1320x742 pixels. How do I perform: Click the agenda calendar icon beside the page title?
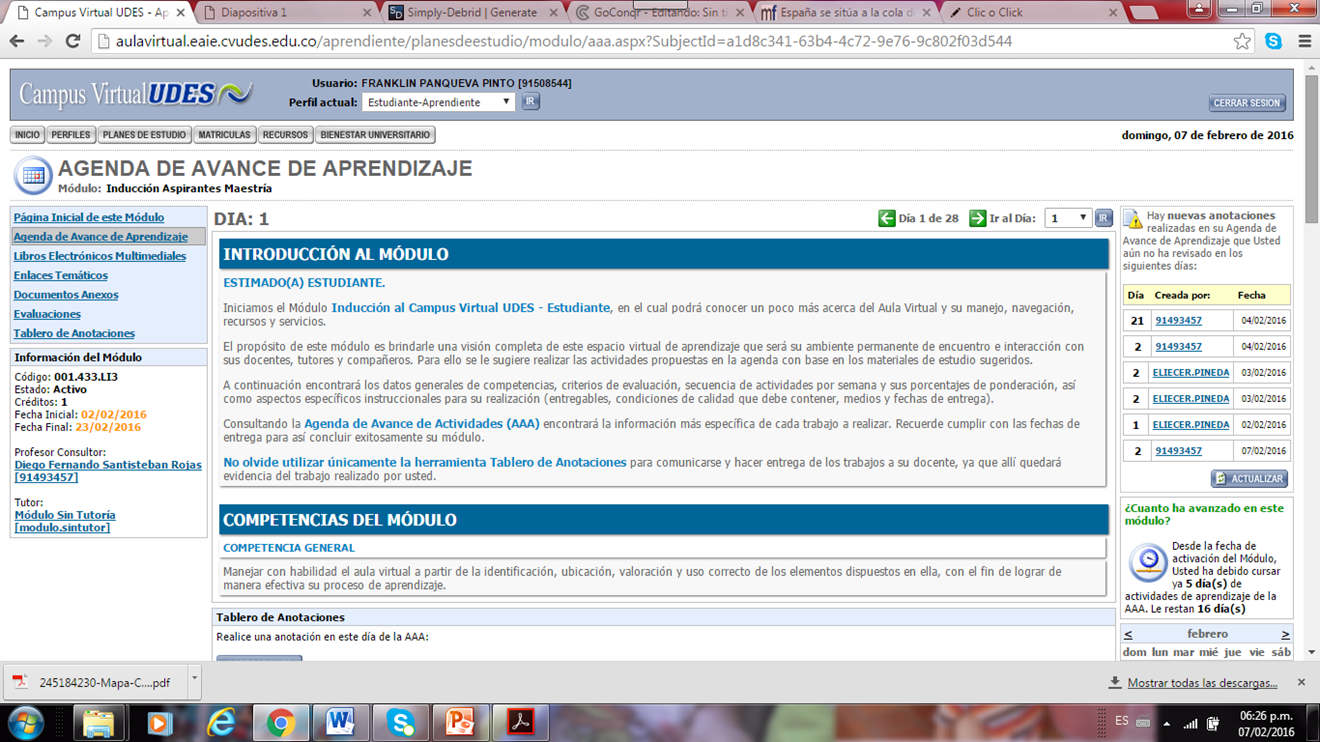(33, 176)
